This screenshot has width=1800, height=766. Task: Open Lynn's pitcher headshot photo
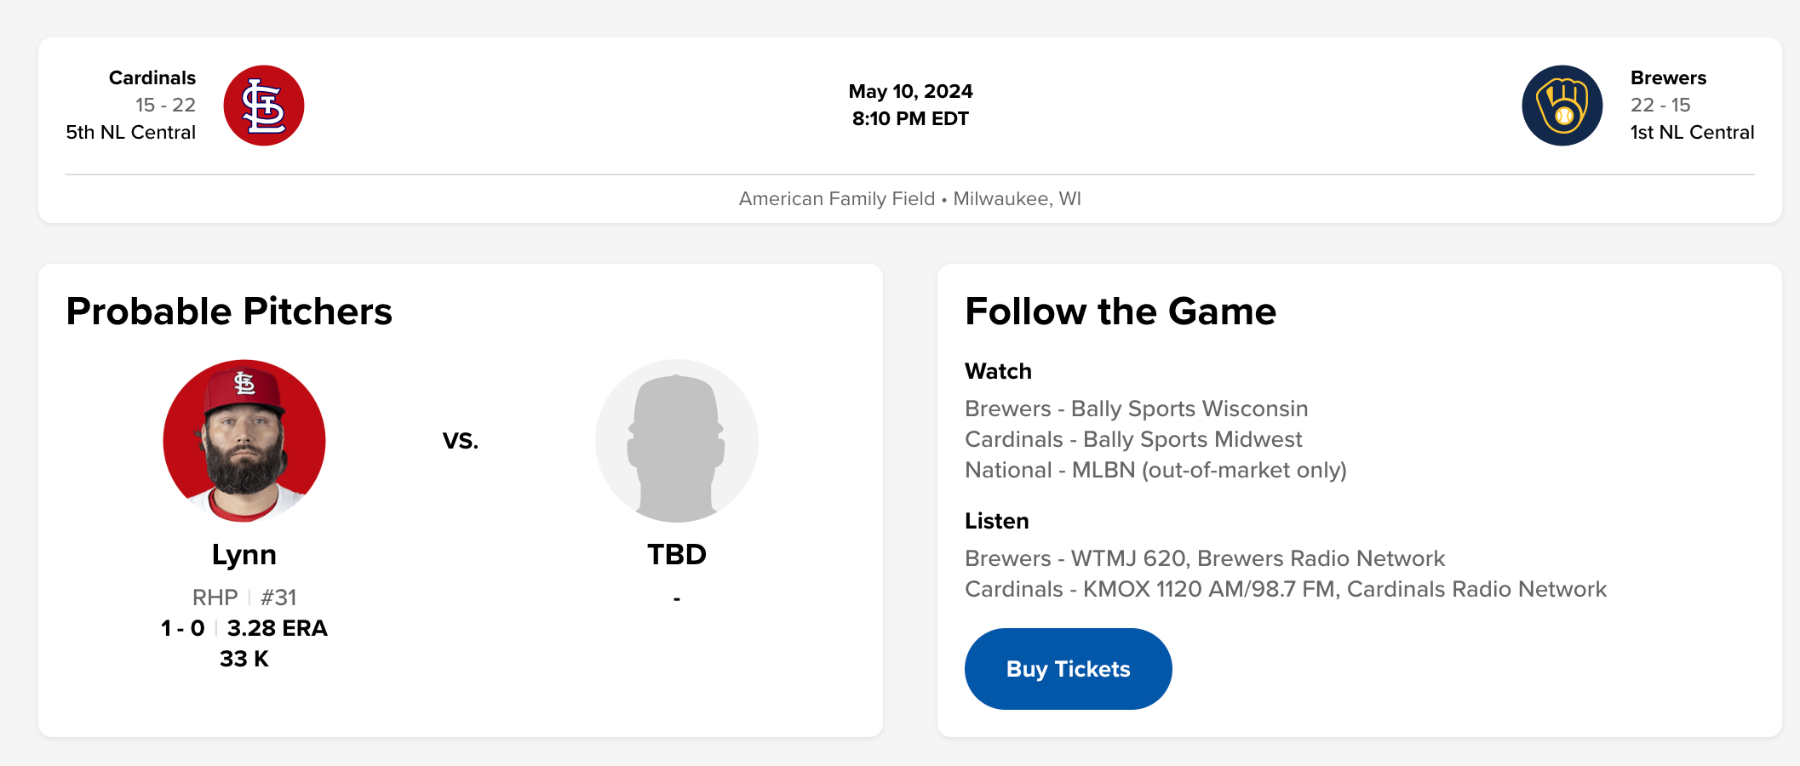click(x=244, y=441)
